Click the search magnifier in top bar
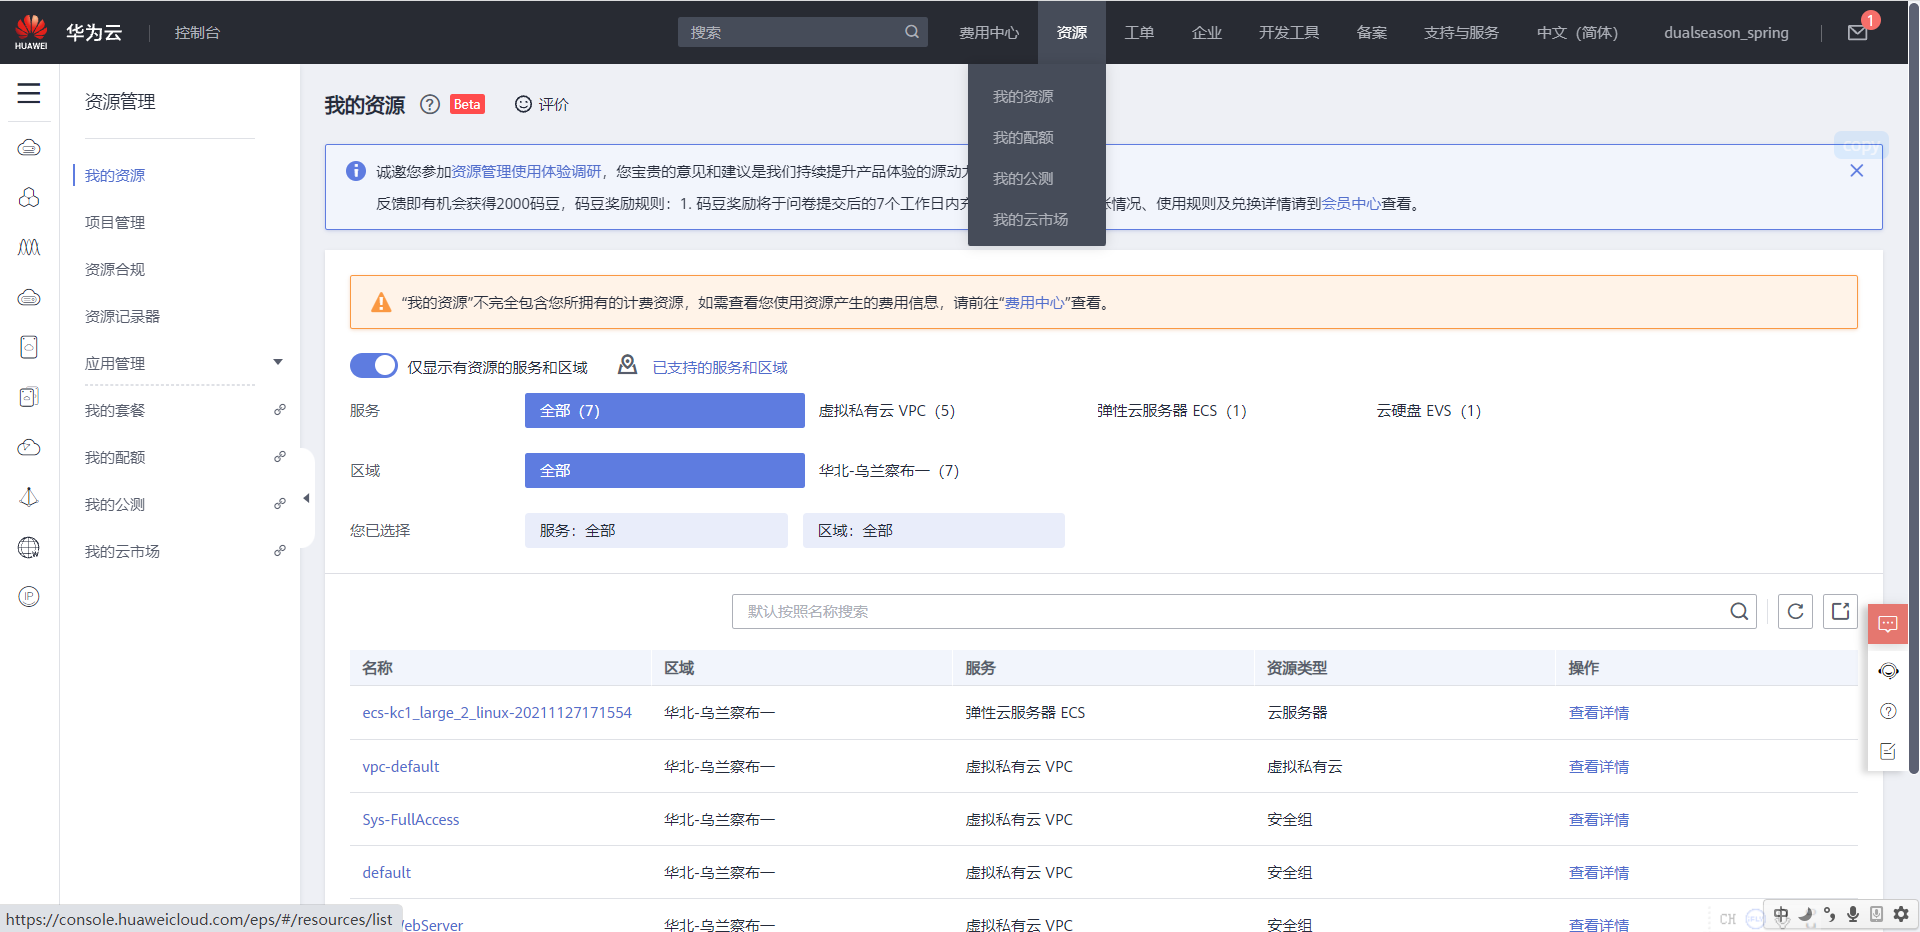This screenshot has width=1920, height=932. [x=912, y=32]
